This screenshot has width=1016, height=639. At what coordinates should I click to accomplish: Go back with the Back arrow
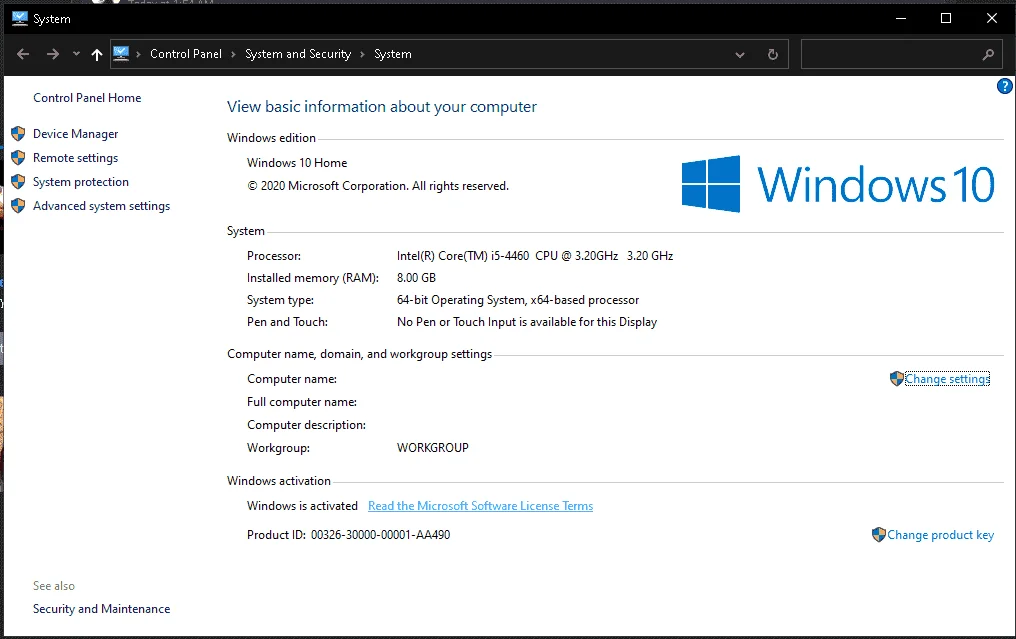click(23, 54)
